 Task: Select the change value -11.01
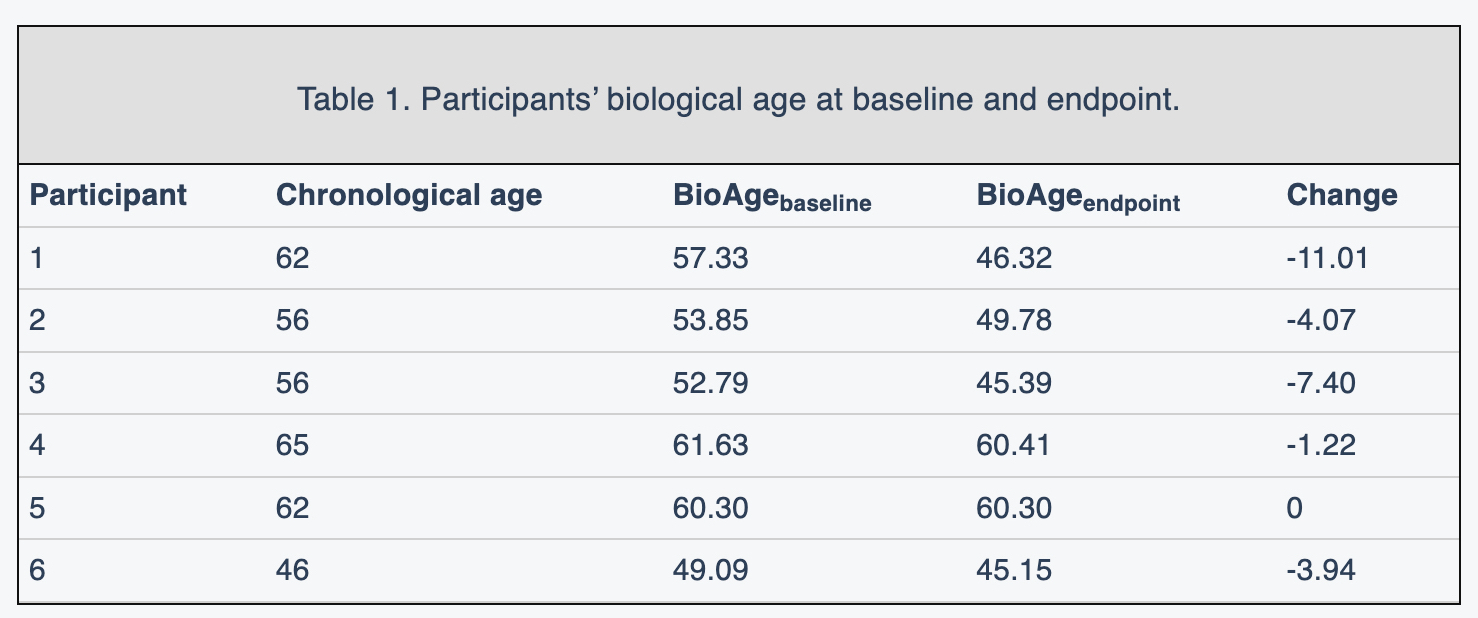click(x=1327, y=259)
